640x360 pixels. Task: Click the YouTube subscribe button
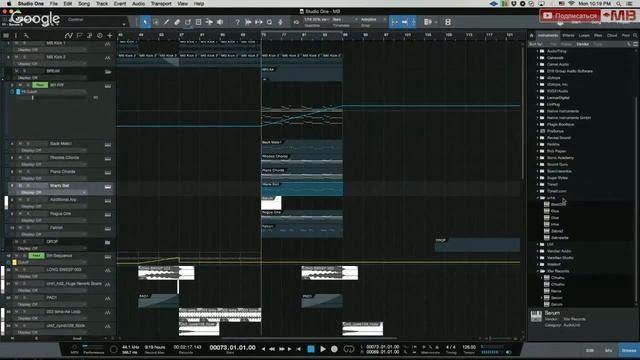click(570, 16)
